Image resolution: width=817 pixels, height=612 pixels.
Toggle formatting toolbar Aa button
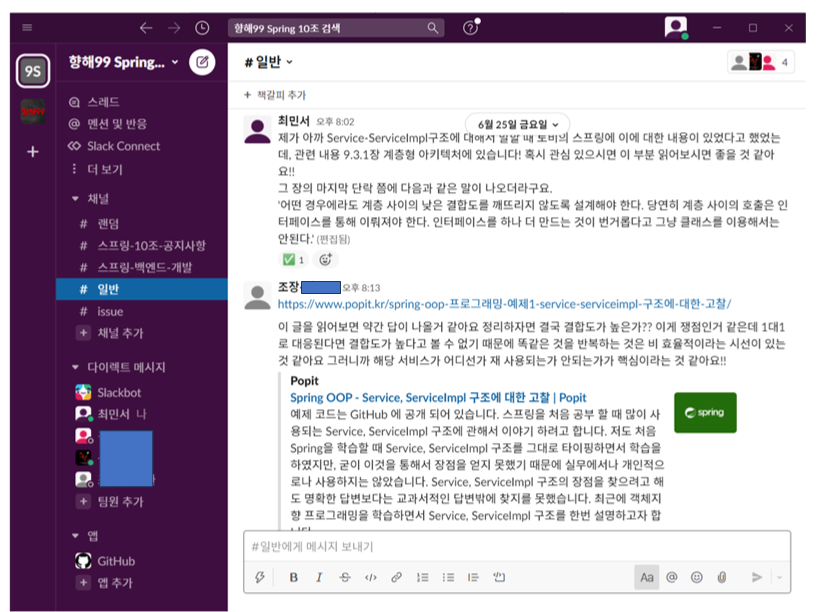click(x=647, y=577)
